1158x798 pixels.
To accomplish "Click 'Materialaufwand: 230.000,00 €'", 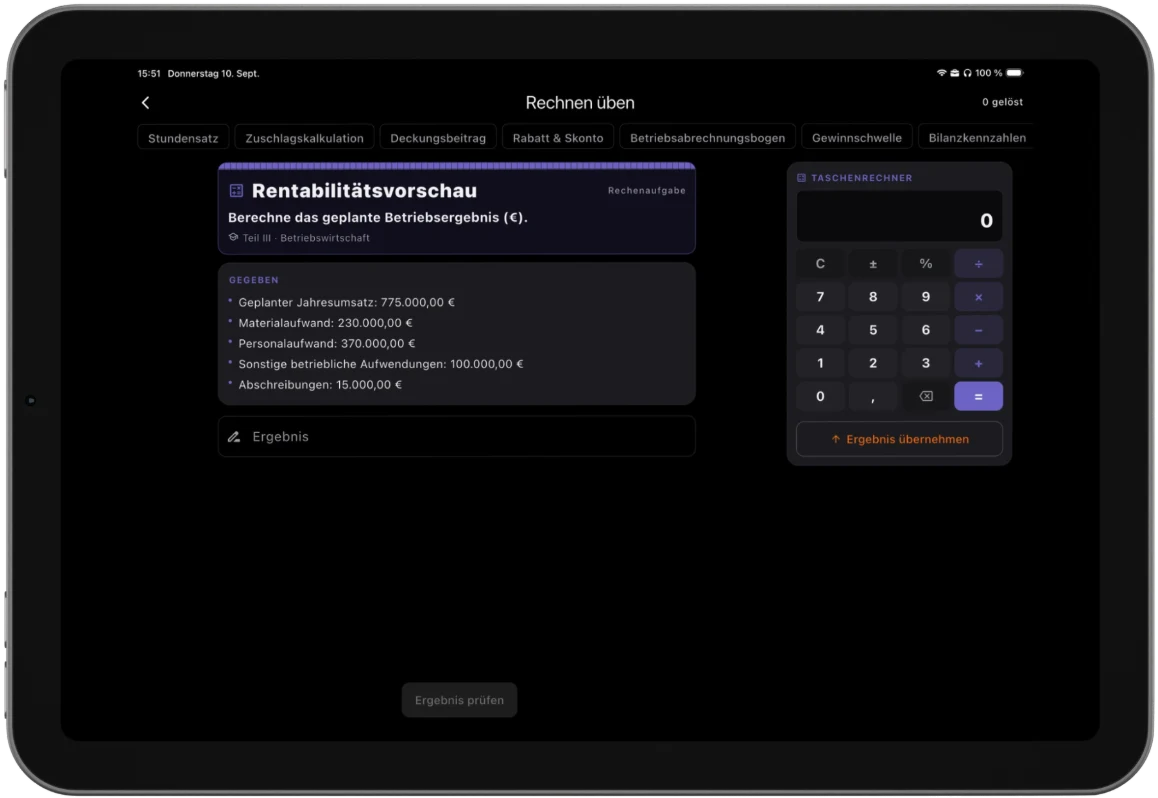I will pyautogui.click(x=326, y=323).
